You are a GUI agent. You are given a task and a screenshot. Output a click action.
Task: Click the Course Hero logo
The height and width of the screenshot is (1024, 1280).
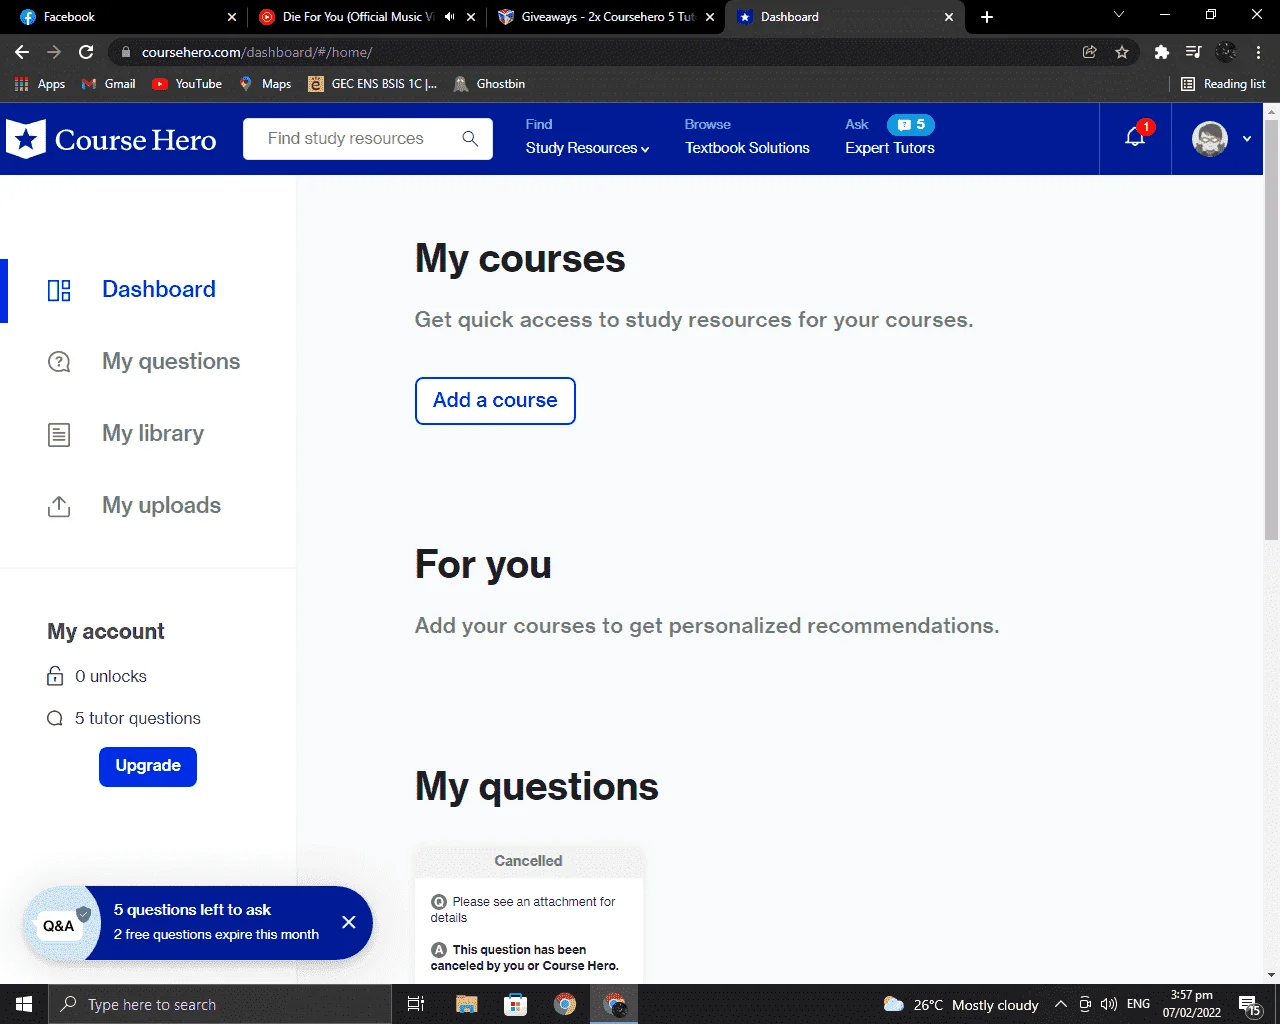pos(111,139)
